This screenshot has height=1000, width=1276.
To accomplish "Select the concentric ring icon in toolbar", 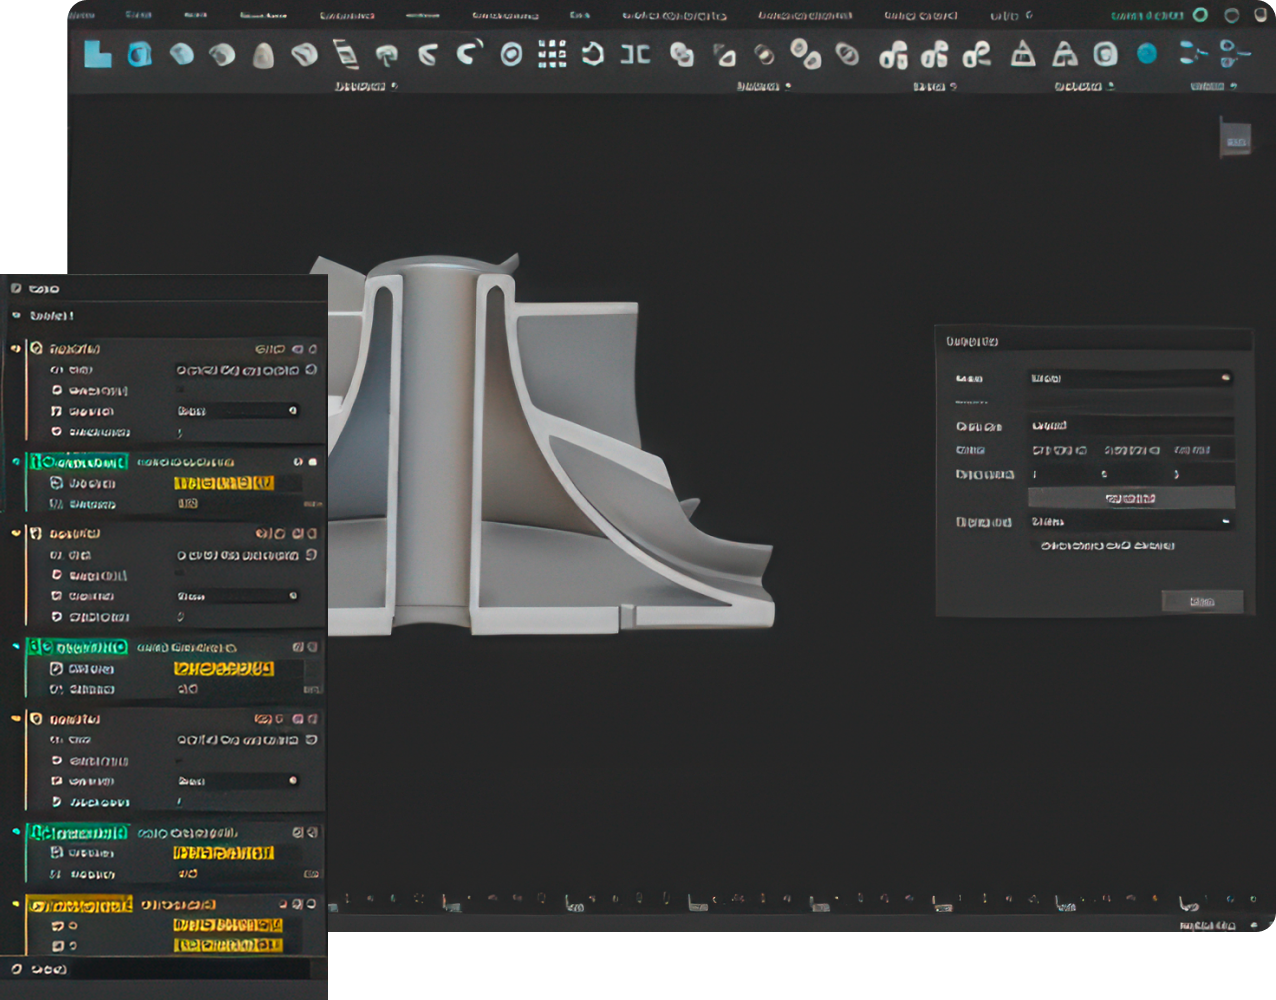I will (x=511, y=54).
